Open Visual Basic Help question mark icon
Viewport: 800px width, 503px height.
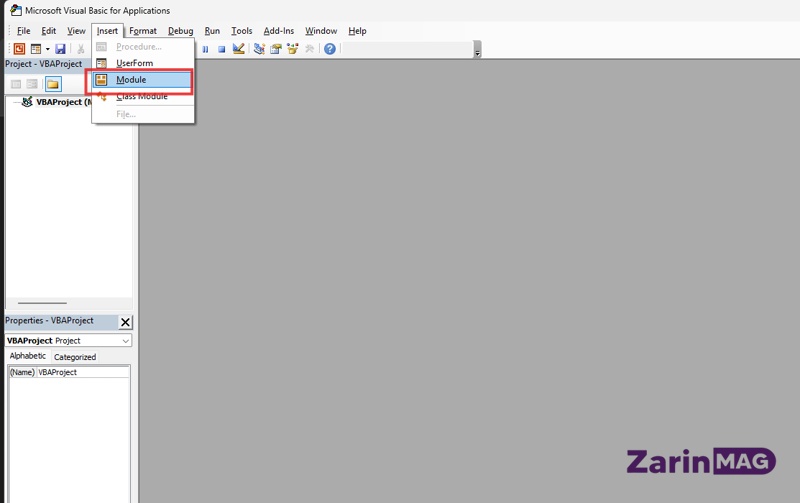(330, 49)
